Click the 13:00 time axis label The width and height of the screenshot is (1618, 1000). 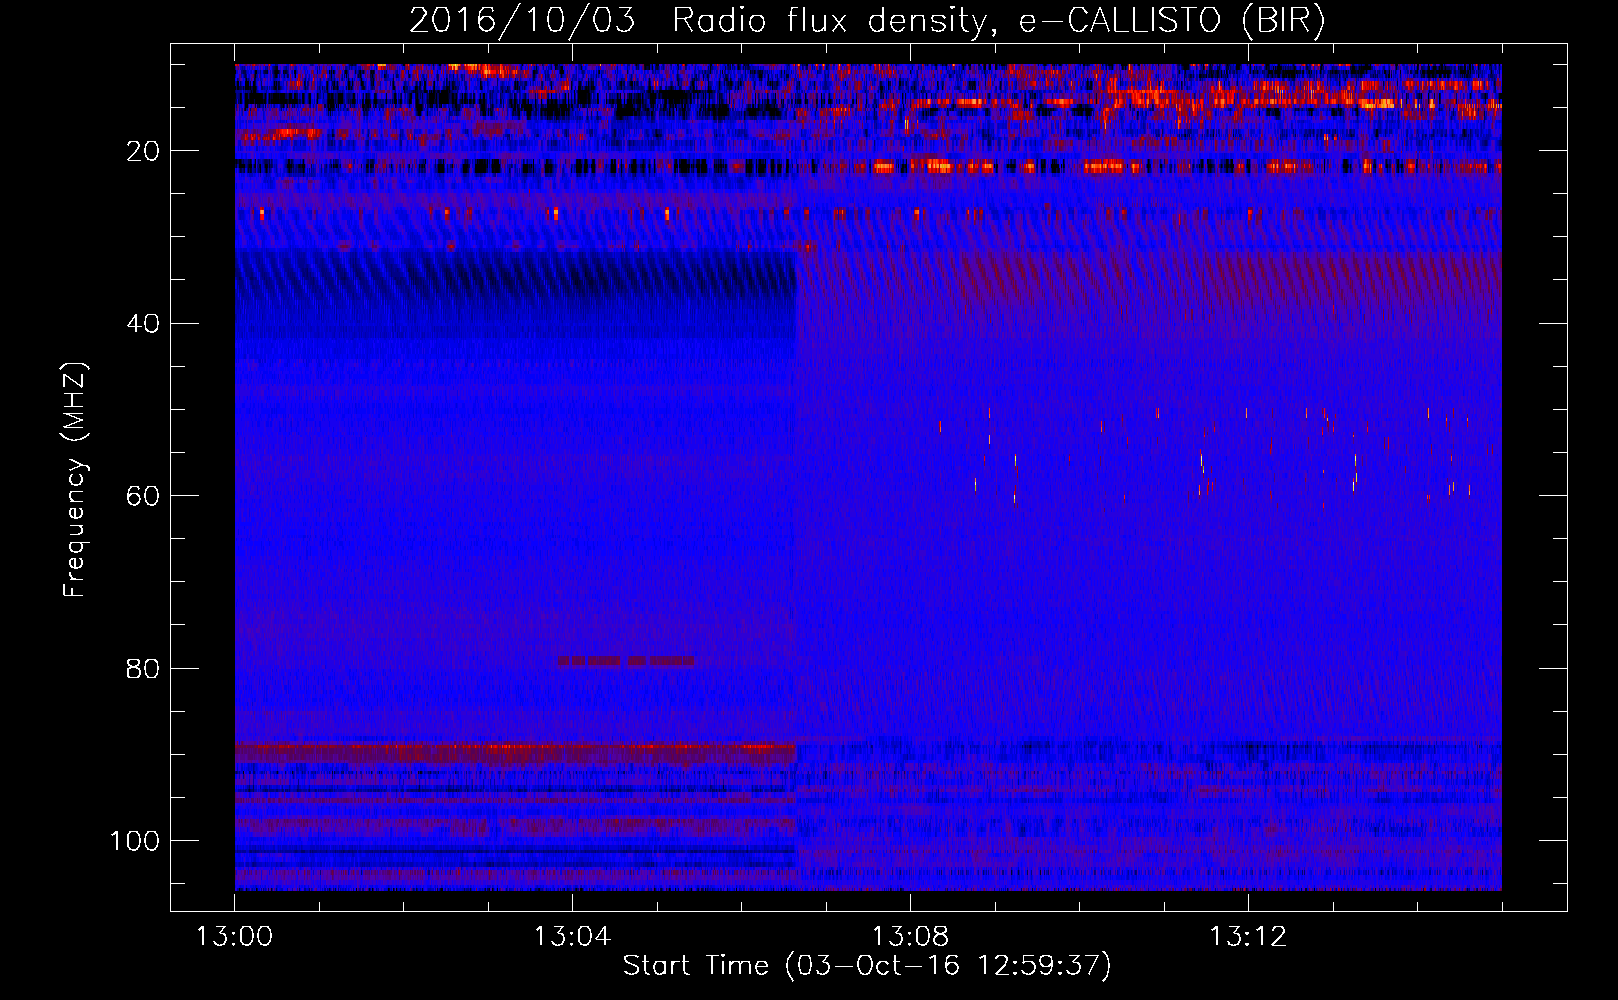(x=234, y=937)
